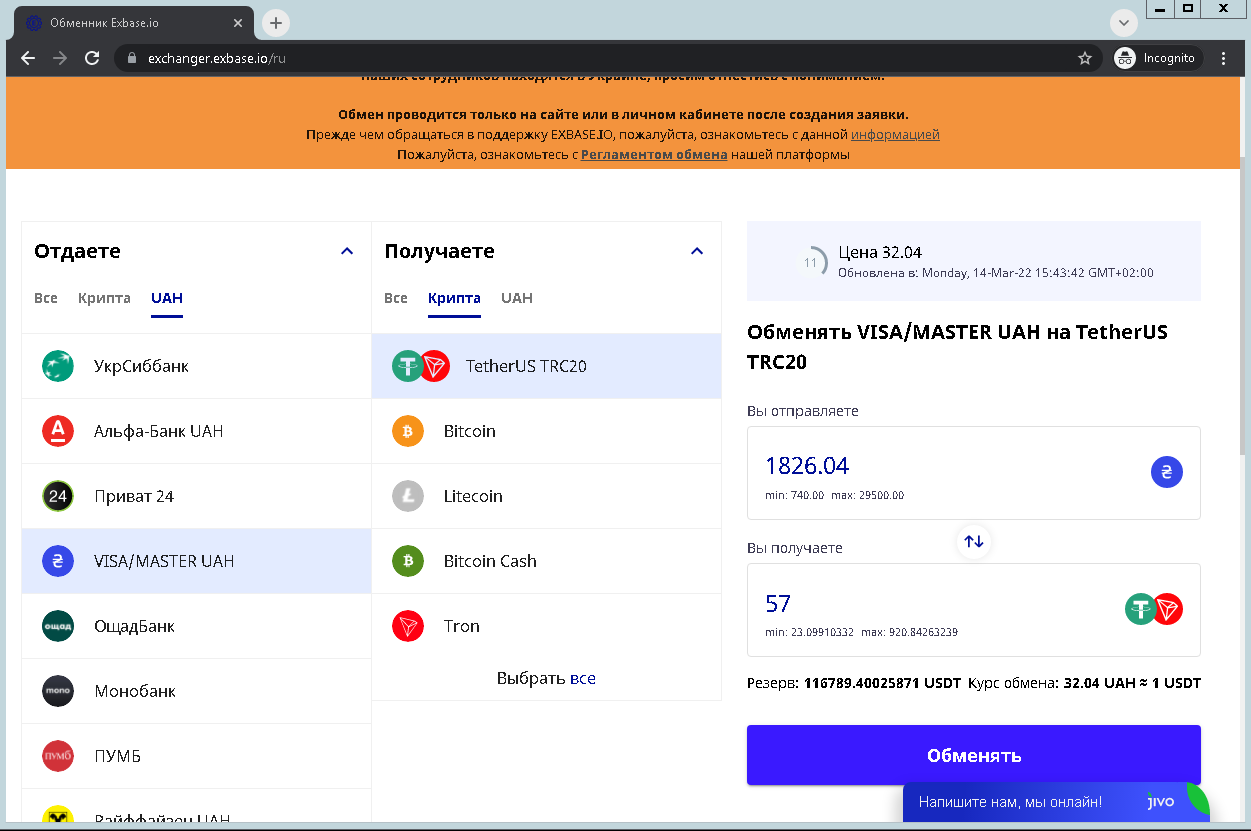Open the информацией link in the banner
Viewport: 1251px width, 831px height.
point(895,134)
